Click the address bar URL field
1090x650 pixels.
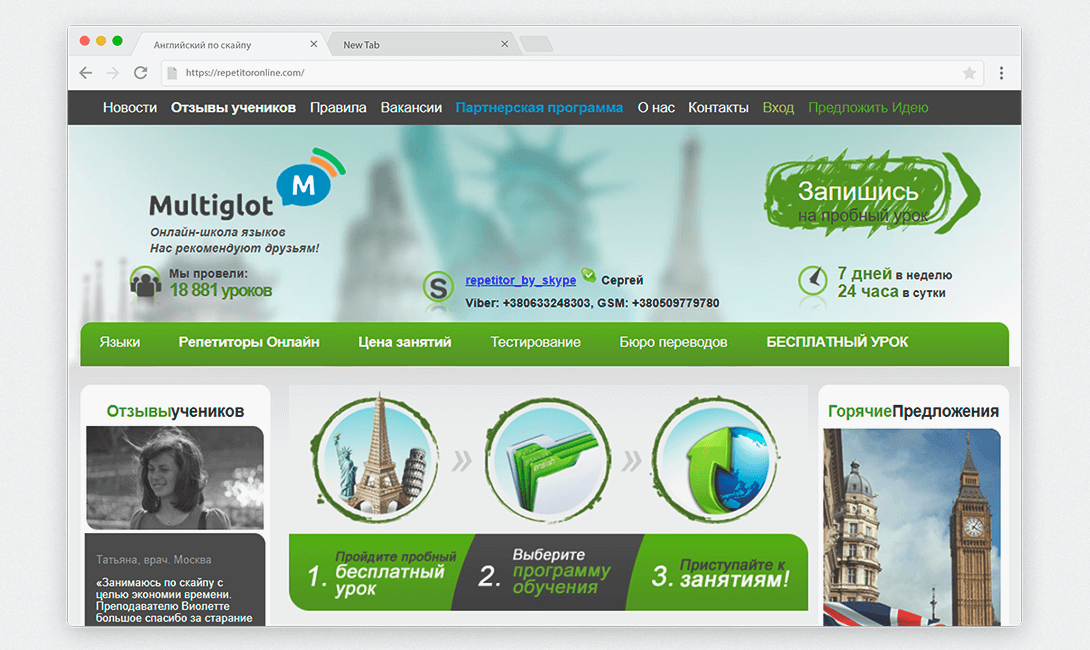coord(570,73)
